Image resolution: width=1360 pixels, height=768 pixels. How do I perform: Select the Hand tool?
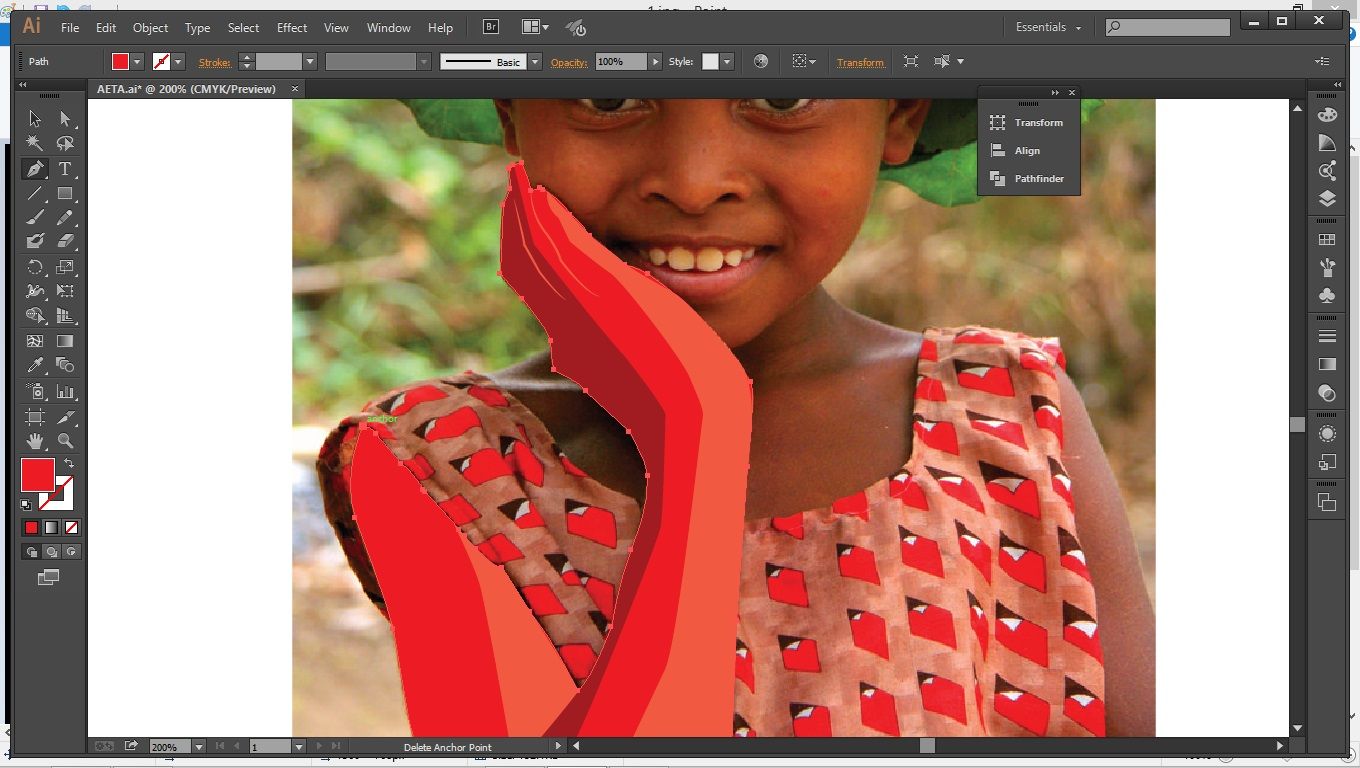pyautogui.click(x=35, y=440)
